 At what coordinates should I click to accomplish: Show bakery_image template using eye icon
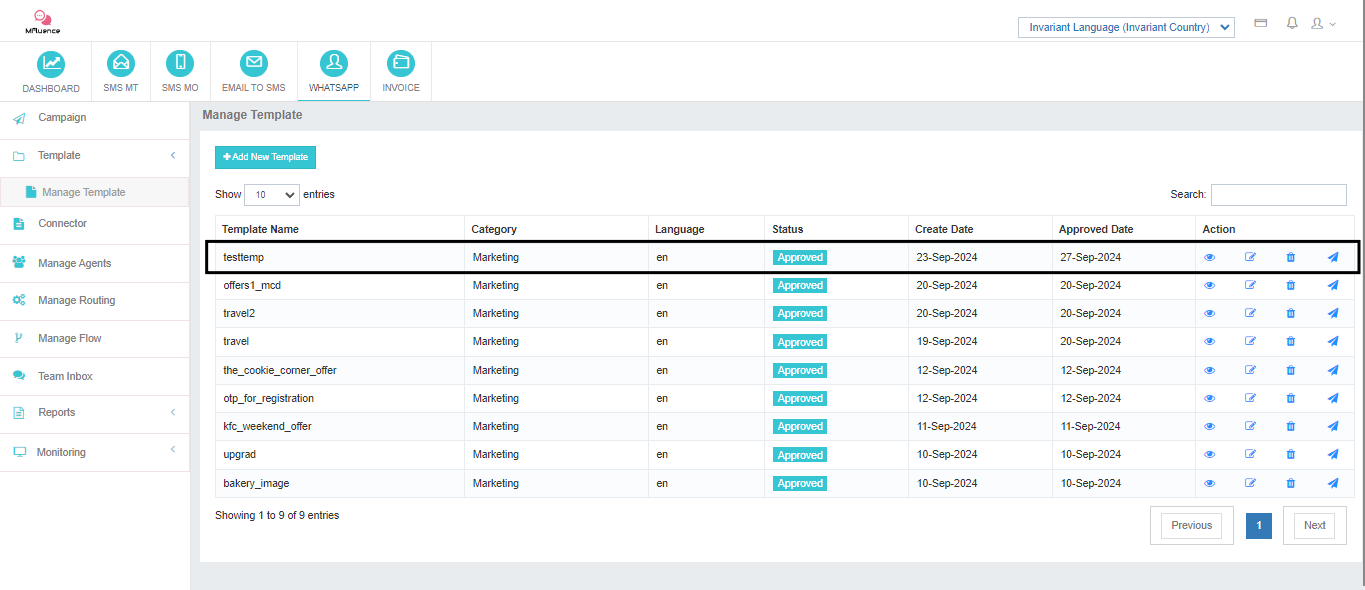1209,484
